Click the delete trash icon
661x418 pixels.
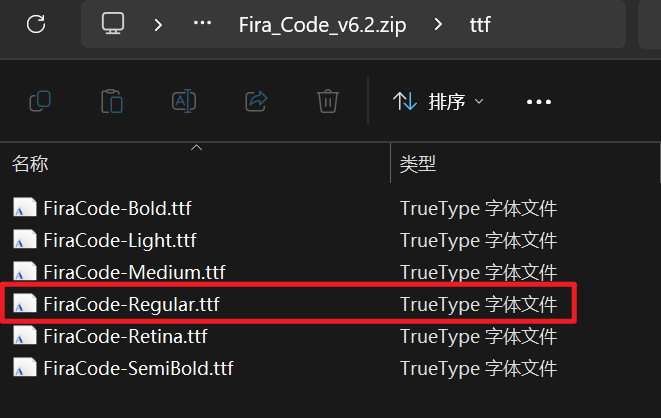[328, 101]
